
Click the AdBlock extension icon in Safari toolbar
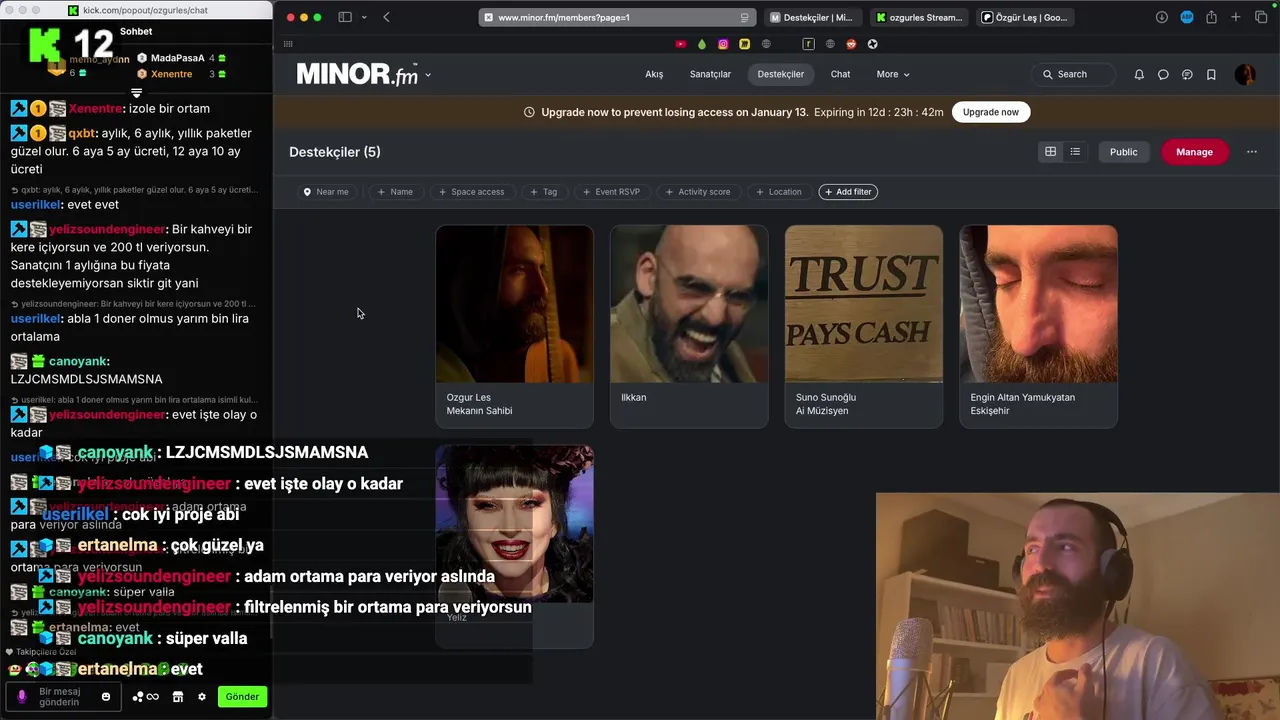pyautogui.click(x=1187, y=17)
